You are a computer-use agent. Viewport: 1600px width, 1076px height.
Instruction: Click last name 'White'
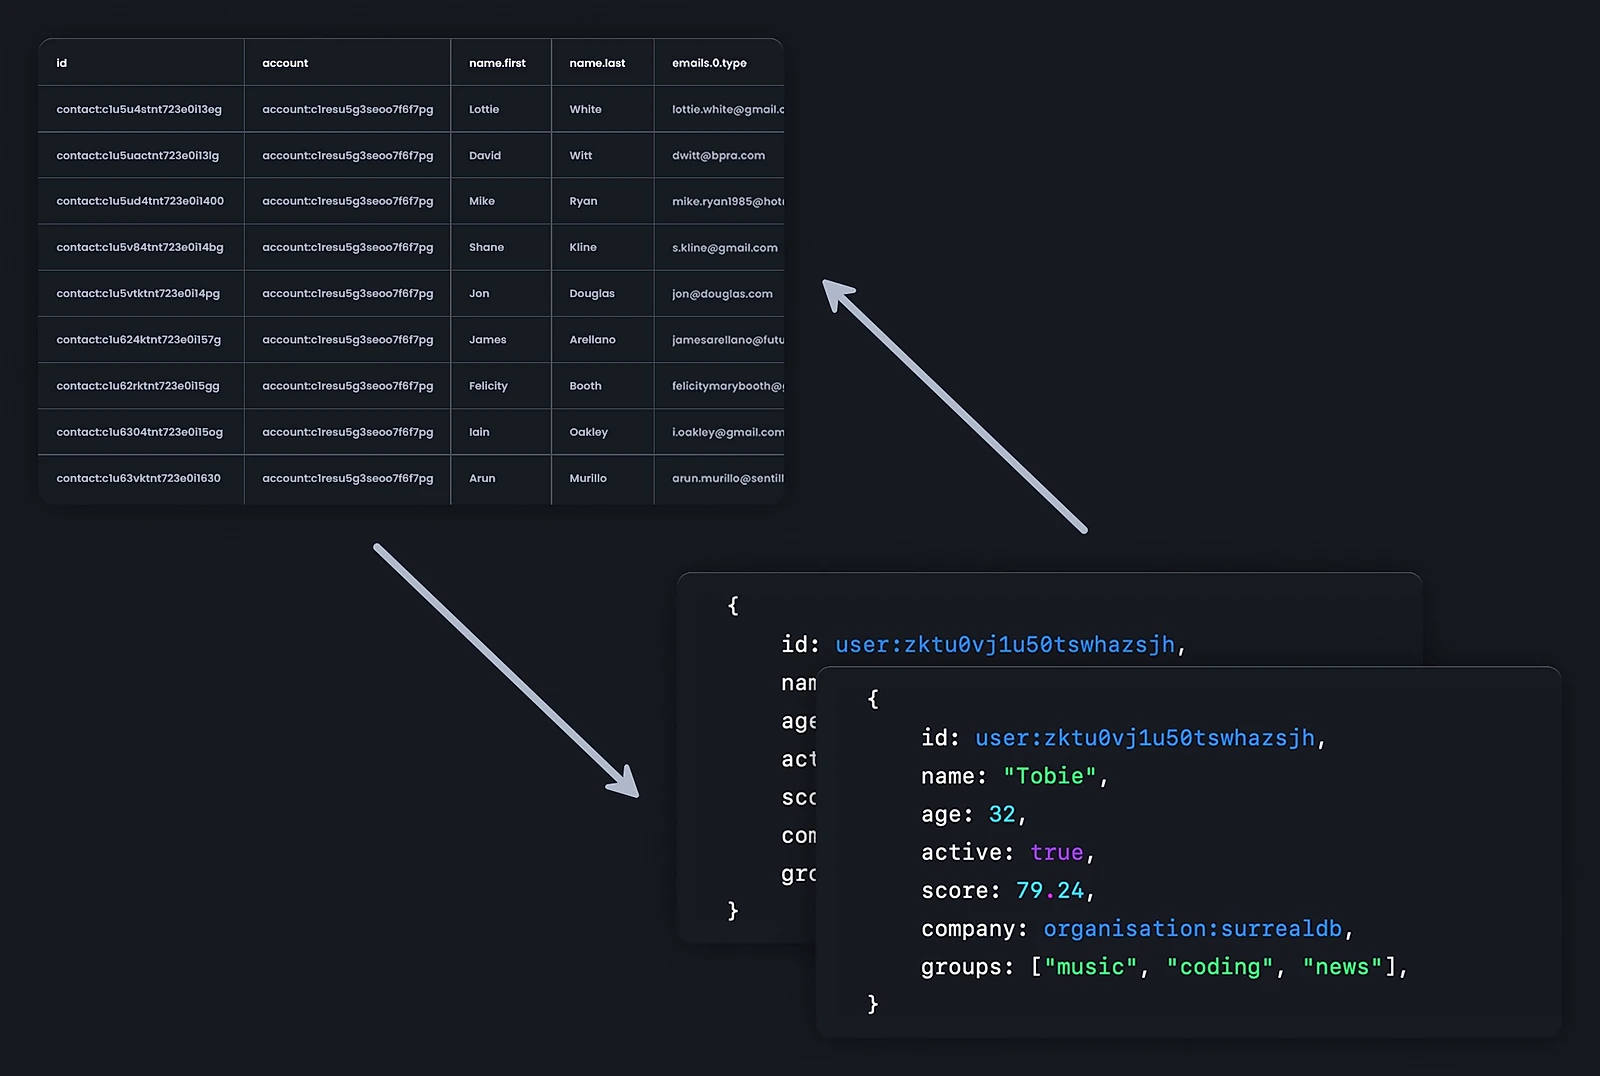[585, 109]
